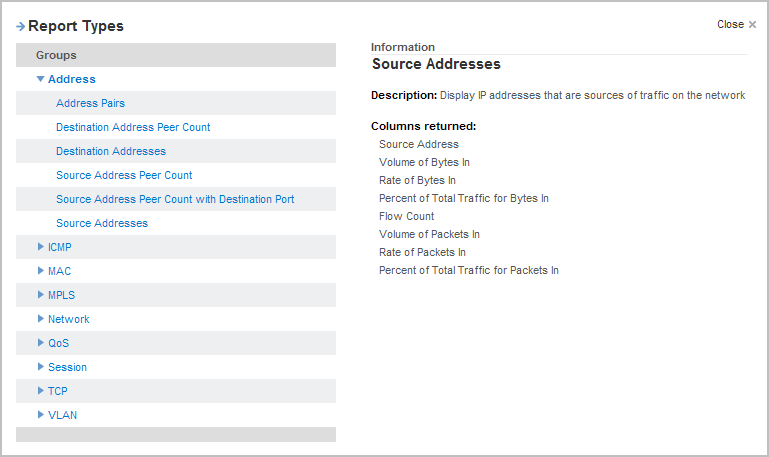Expand the QoS group triangle
This screenshot has height=457, width=769.
[x=41, y=343]
